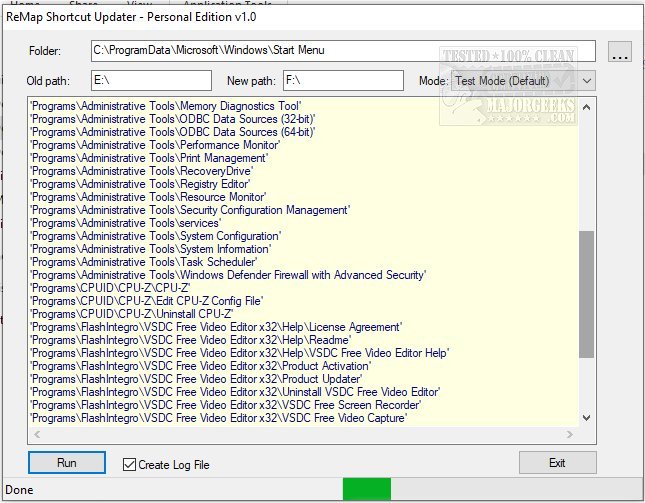Select the 'Resource Monitor' log line

pyautogui.click(x=148, y=197)
